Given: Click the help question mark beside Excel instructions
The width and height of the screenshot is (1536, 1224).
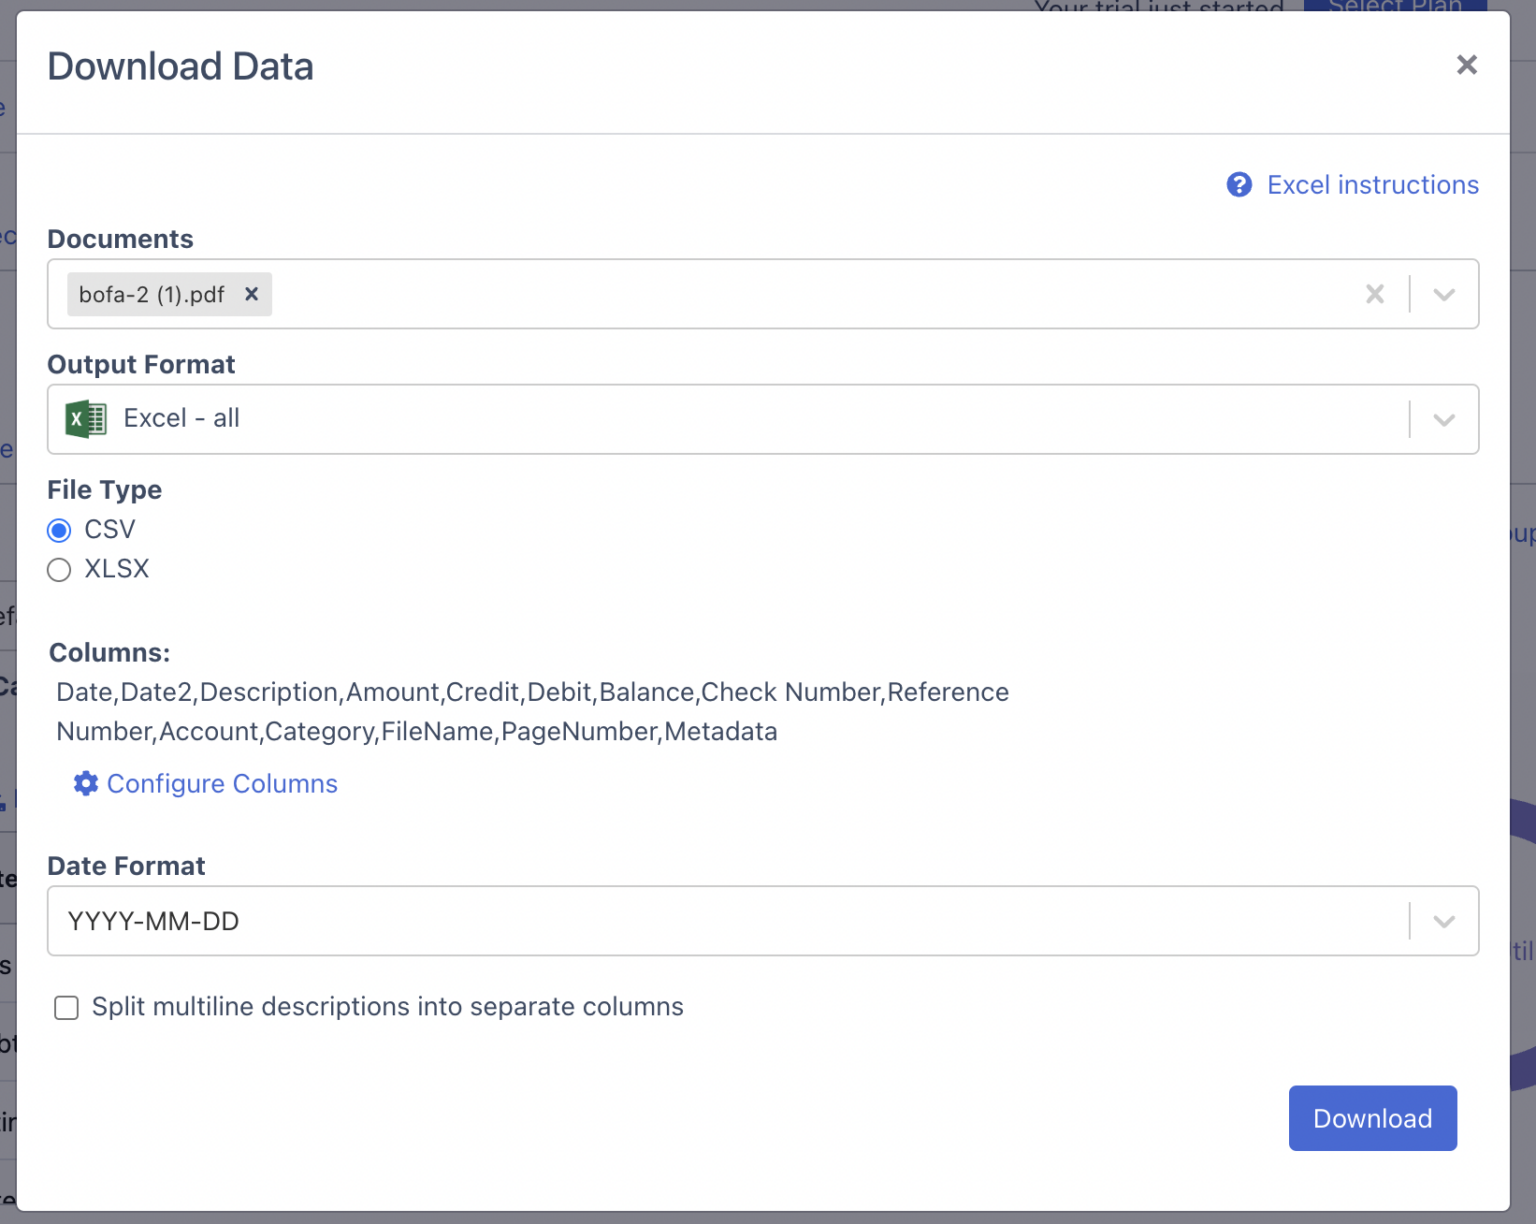Looking at the screenshot, I should click(x=1239, y=185).
